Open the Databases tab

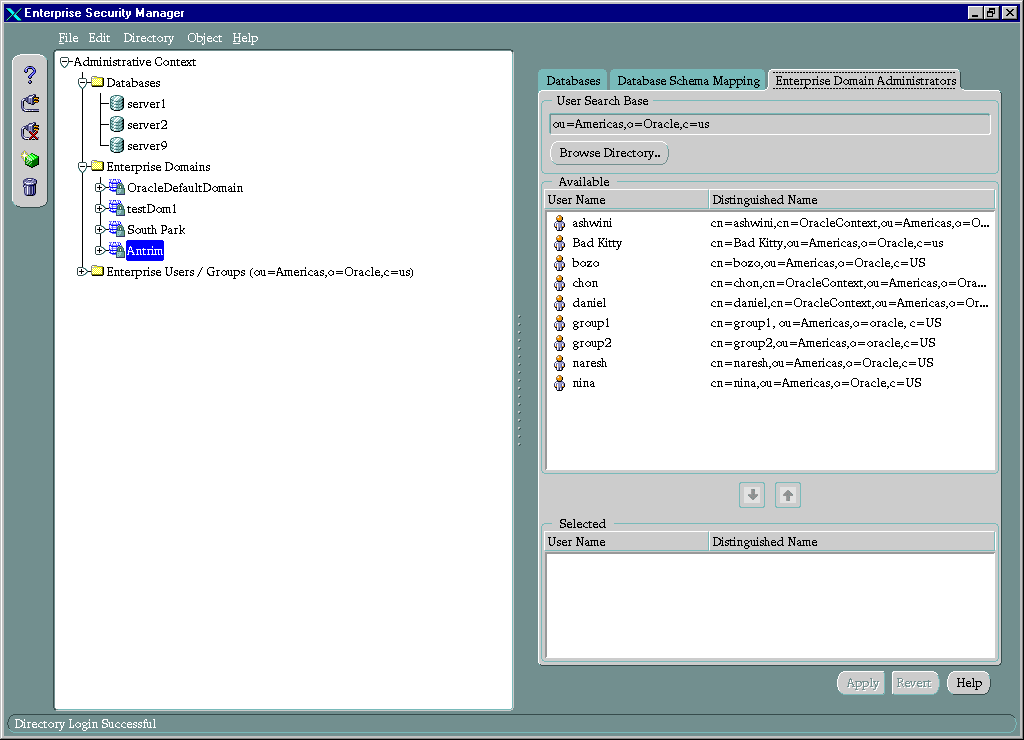(573, 81)
